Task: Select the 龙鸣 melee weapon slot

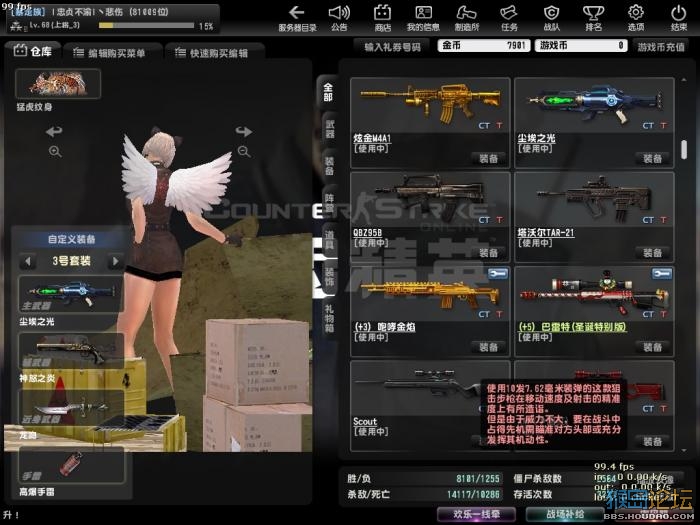Action: (x=71, y=407)
